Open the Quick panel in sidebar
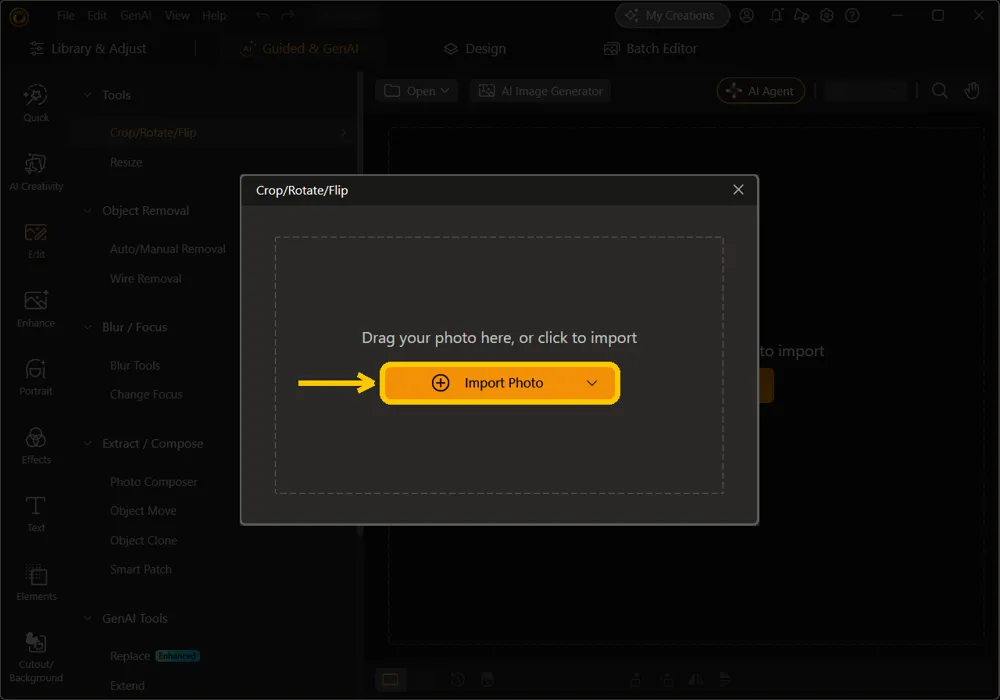 [36, 103]
